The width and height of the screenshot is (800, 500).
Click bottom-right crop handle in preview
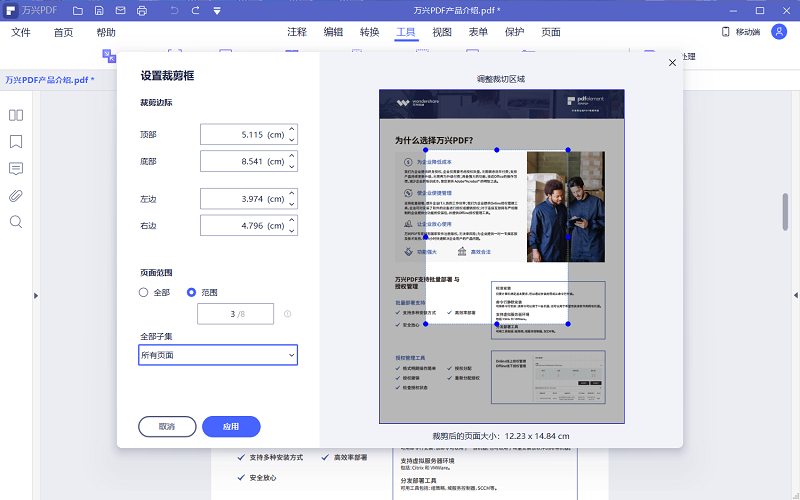pos(568,324)
